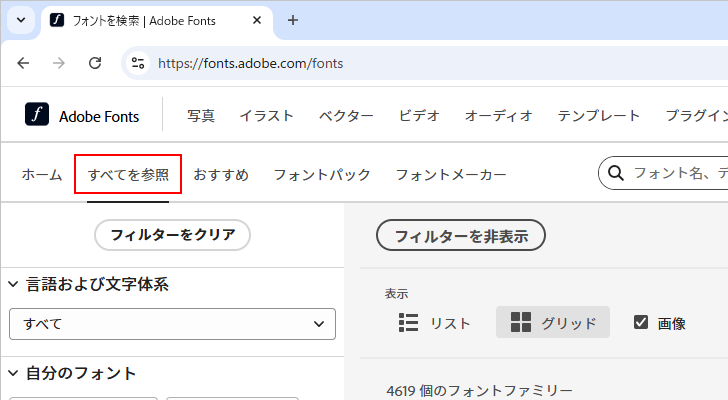Open the すべて language dropdown
This screenshot has height=400, width=728.
point(172,324)
